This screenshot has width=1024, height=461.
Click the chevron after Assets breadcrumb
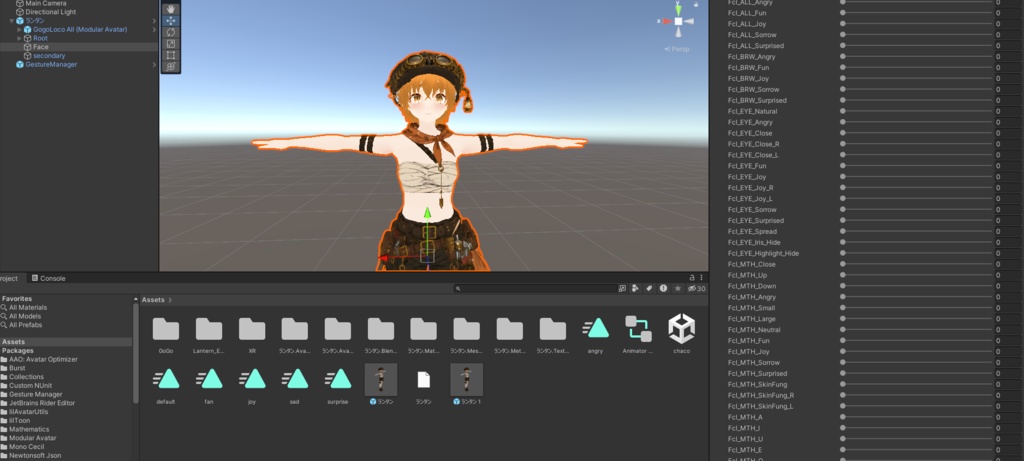[x=170, y=300]
